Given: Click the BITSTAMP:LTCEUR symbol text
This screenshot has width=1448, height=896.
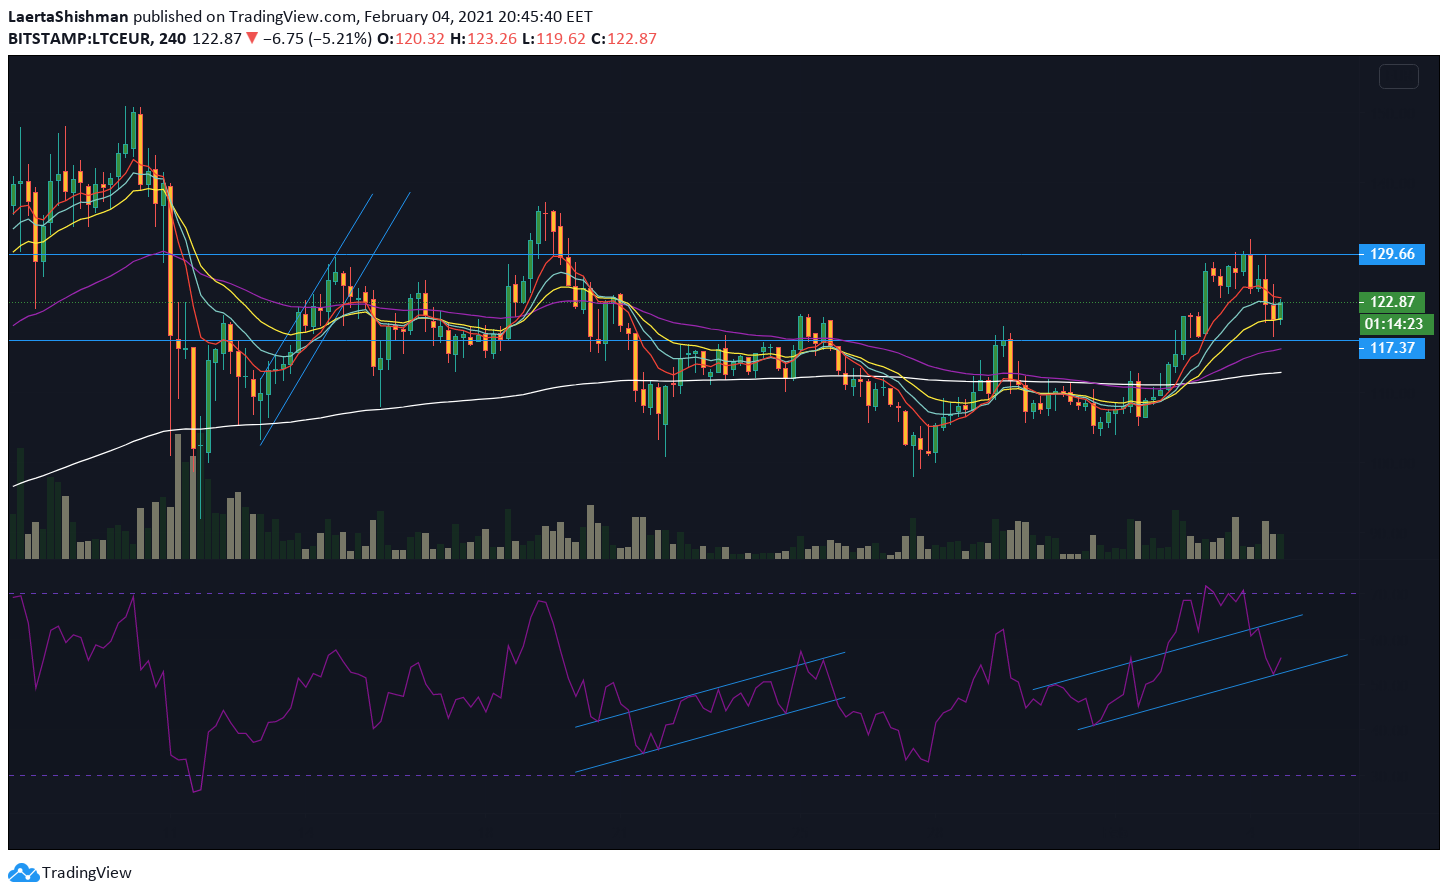Looking at the screenshot, I should (x=80, y=39).
